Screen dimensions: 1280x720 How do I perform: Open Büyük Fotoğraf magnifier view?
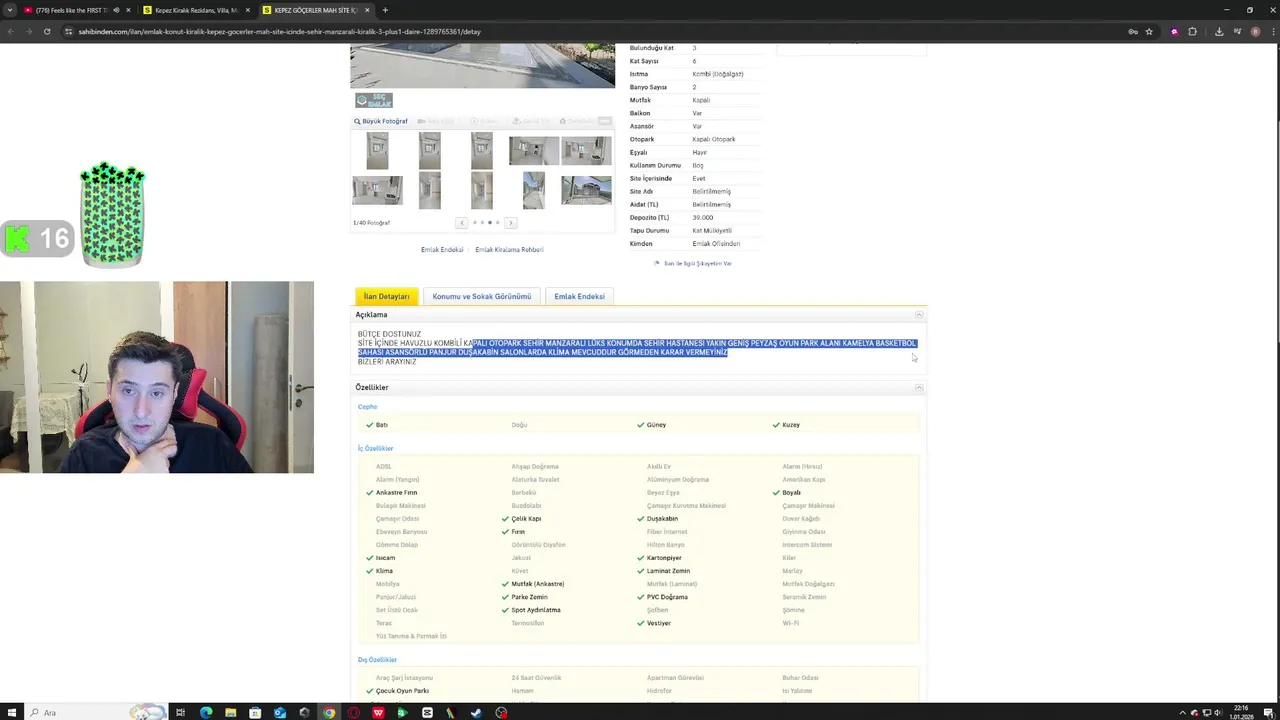point(380,121)
